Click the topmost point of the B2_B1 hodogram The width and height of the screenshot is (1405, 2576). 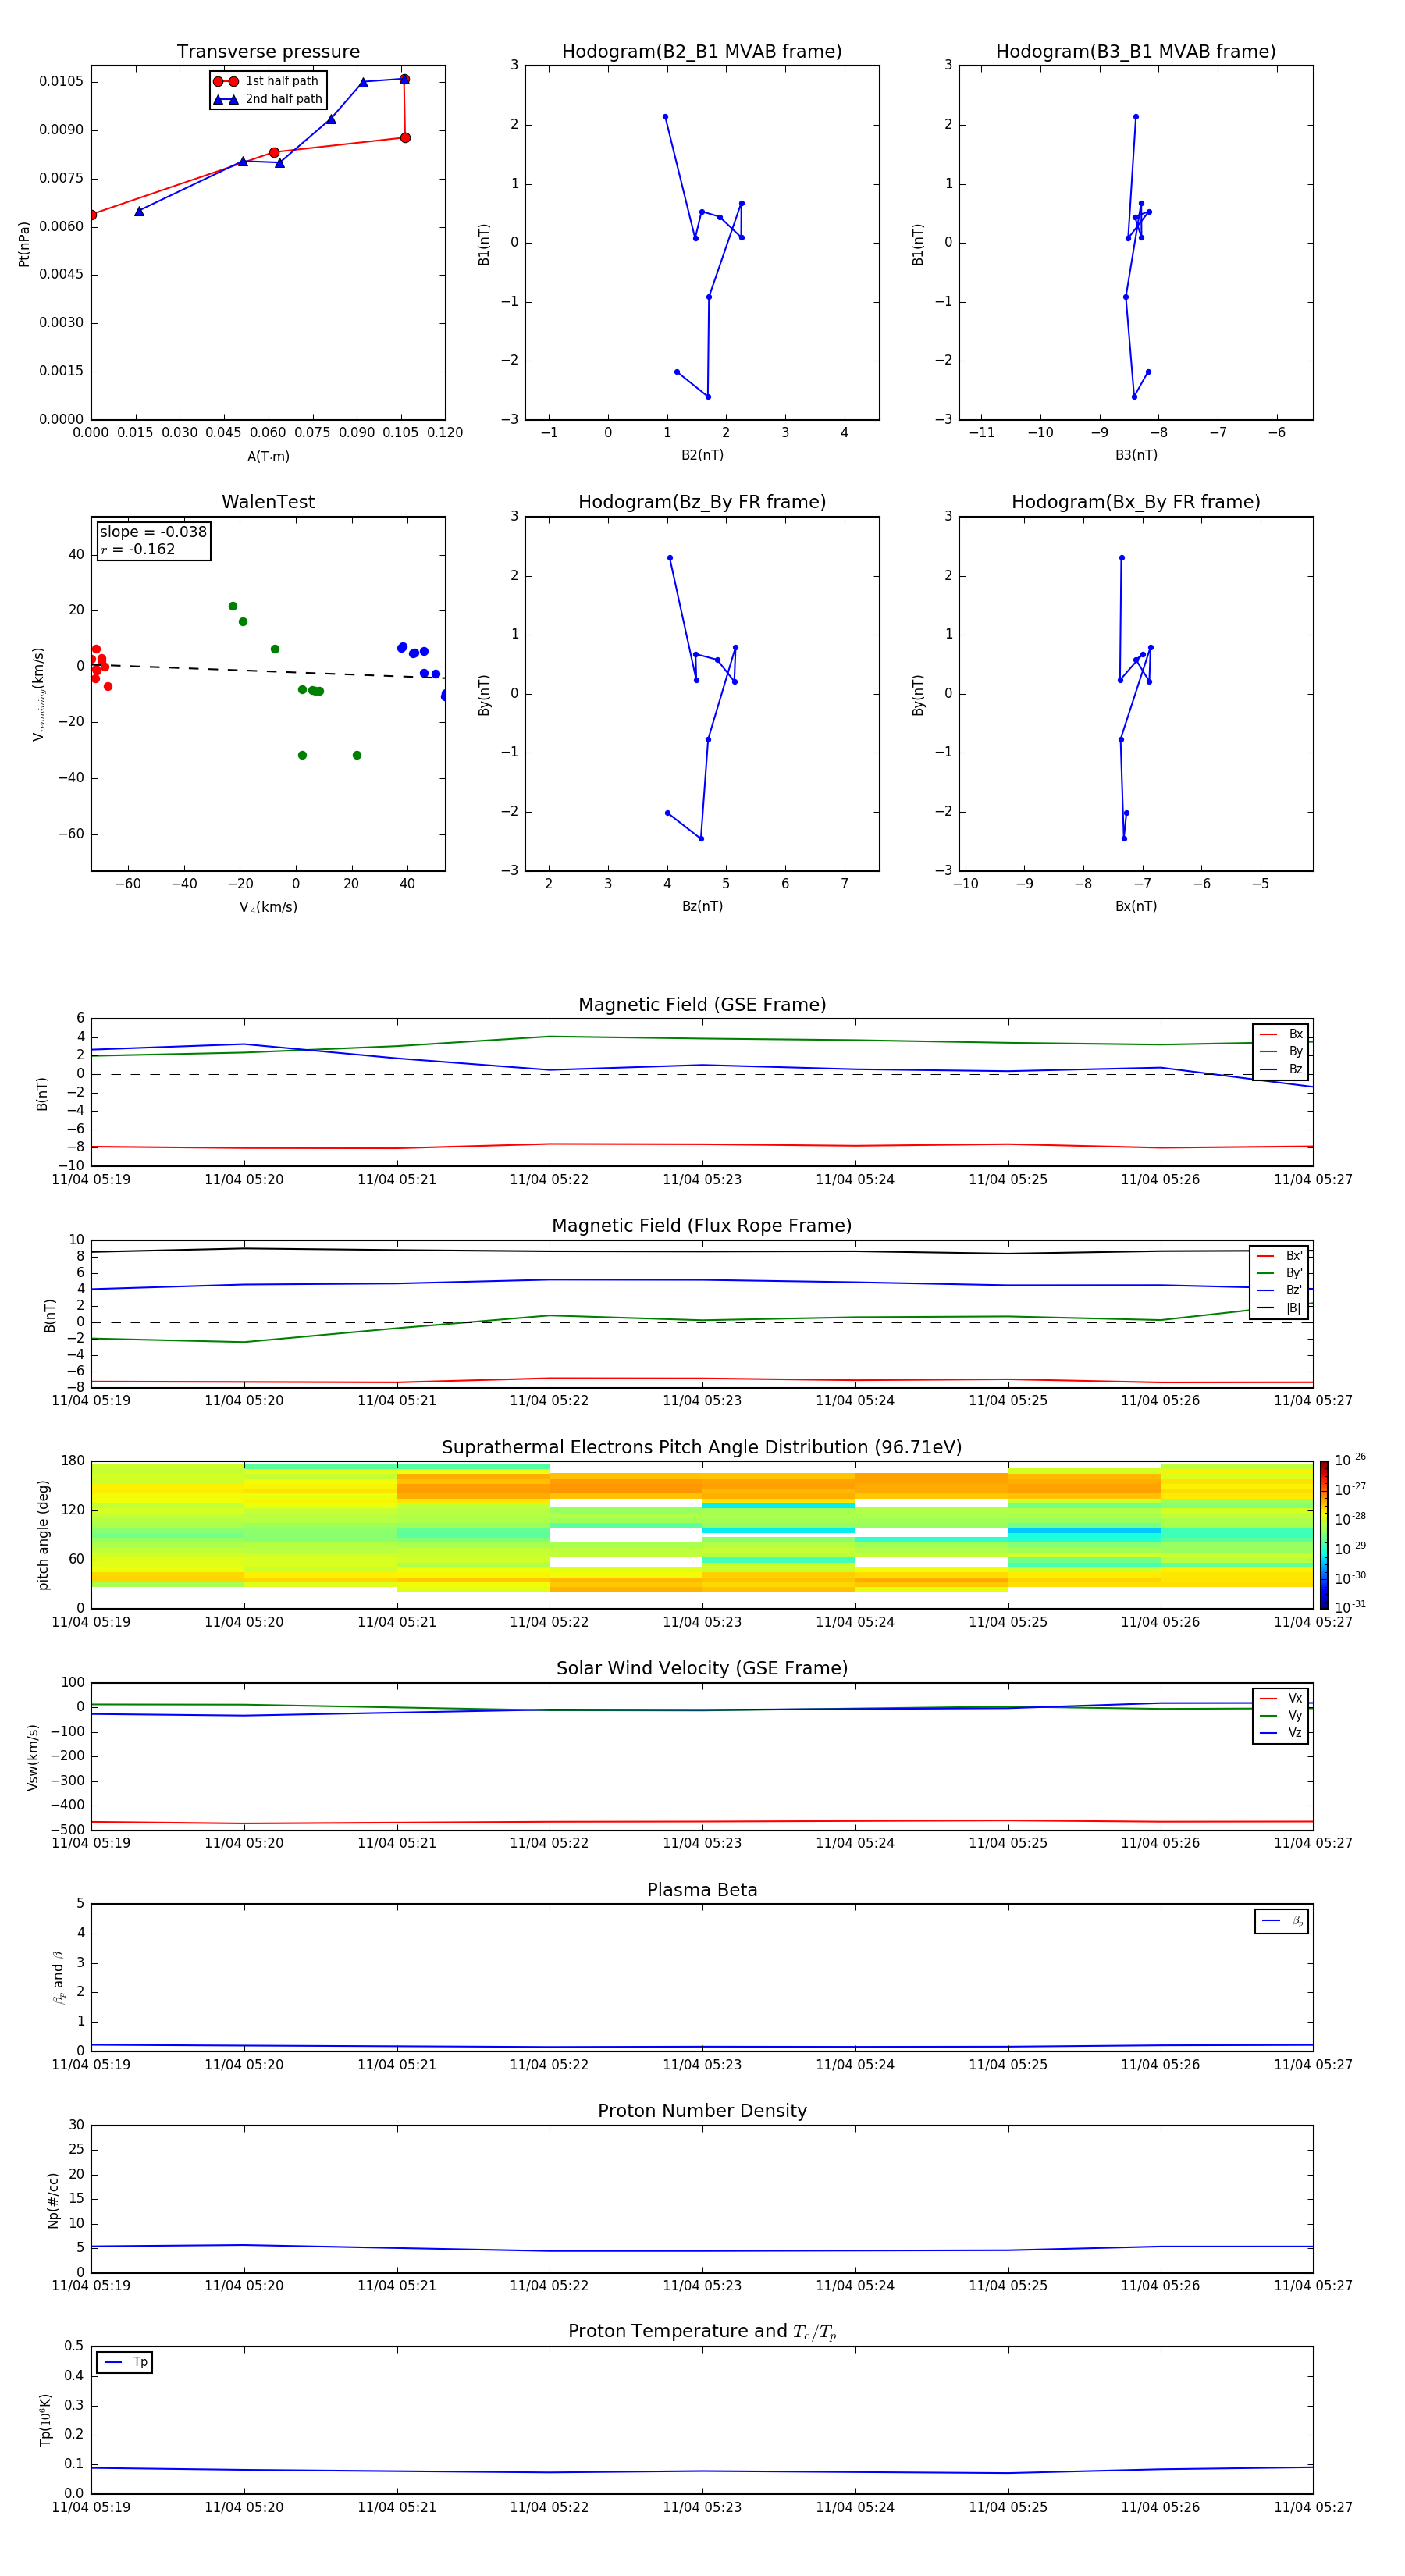click(665, 117)
